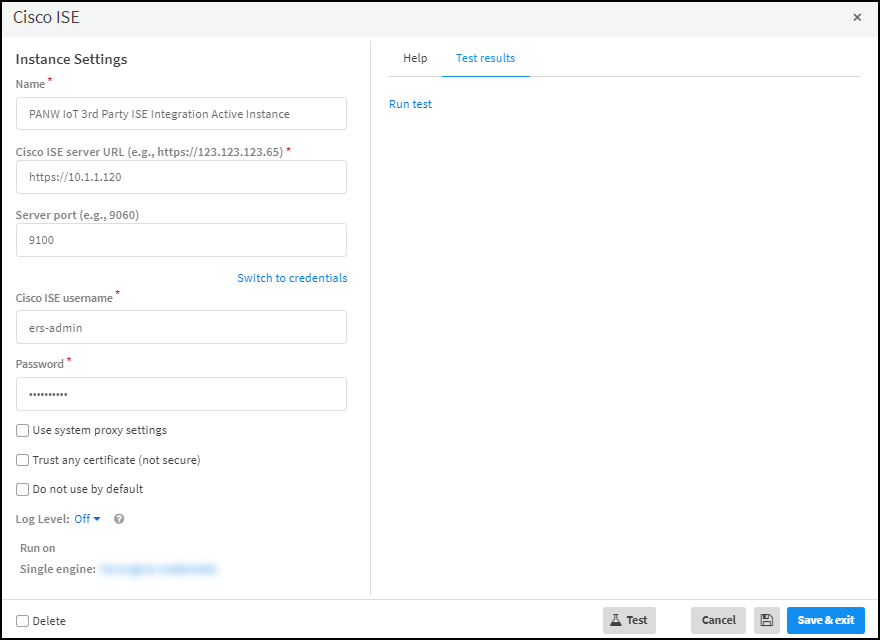The height and width of the screenshot is (640, 880).
Task: Click the Log Level help question icon
Action: point(119,519)
